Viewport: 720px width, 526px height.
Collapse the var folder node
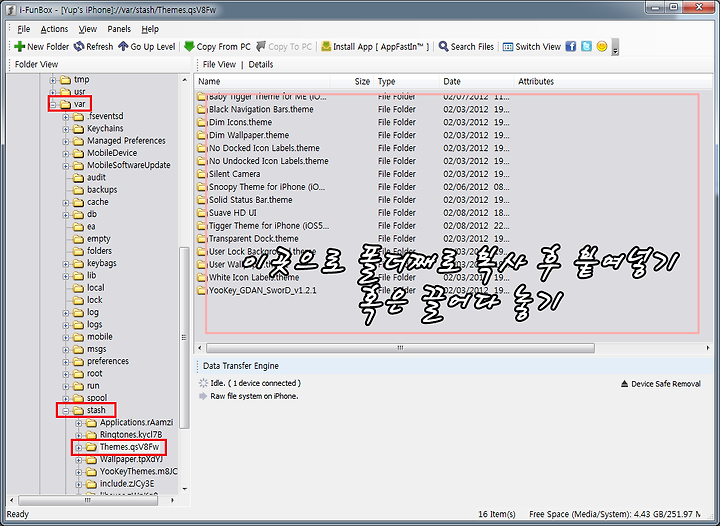53,105
